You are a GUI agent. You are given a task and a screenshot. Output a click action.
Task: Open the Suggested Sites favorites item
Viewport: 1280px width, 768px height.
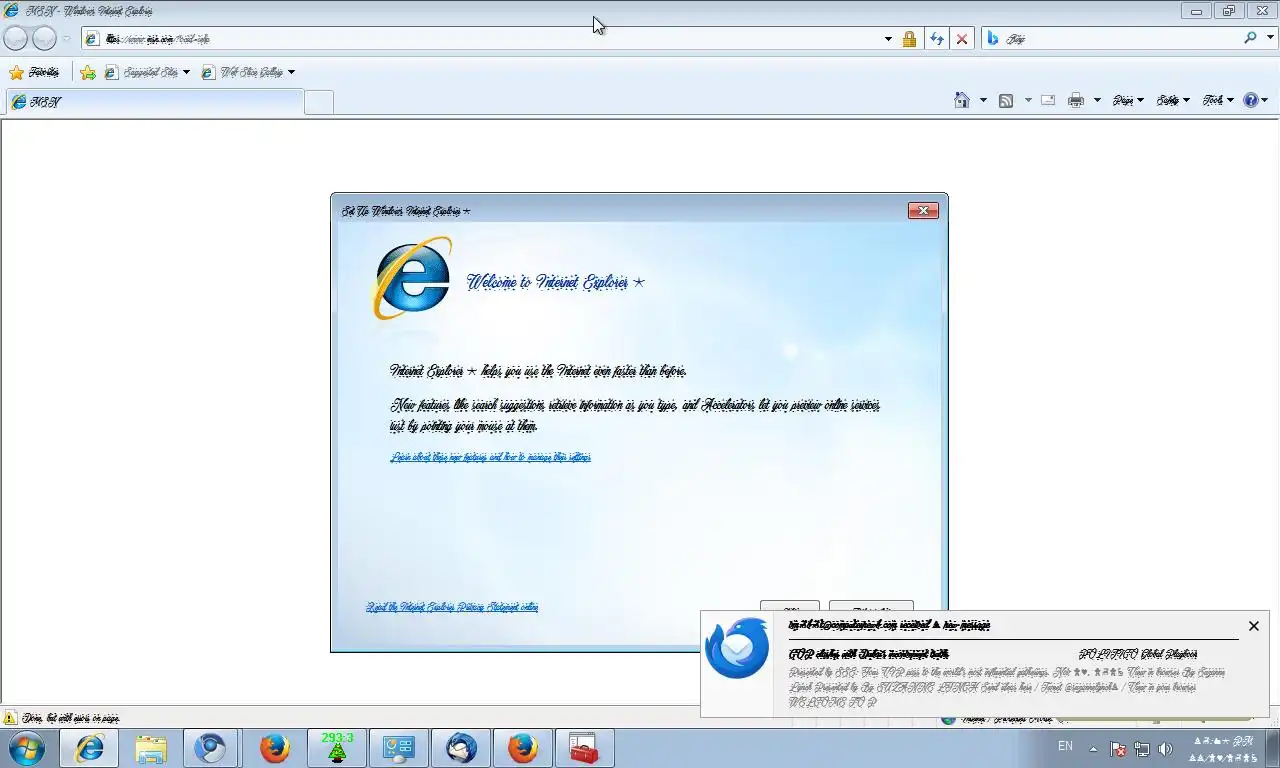click(141, 72)
